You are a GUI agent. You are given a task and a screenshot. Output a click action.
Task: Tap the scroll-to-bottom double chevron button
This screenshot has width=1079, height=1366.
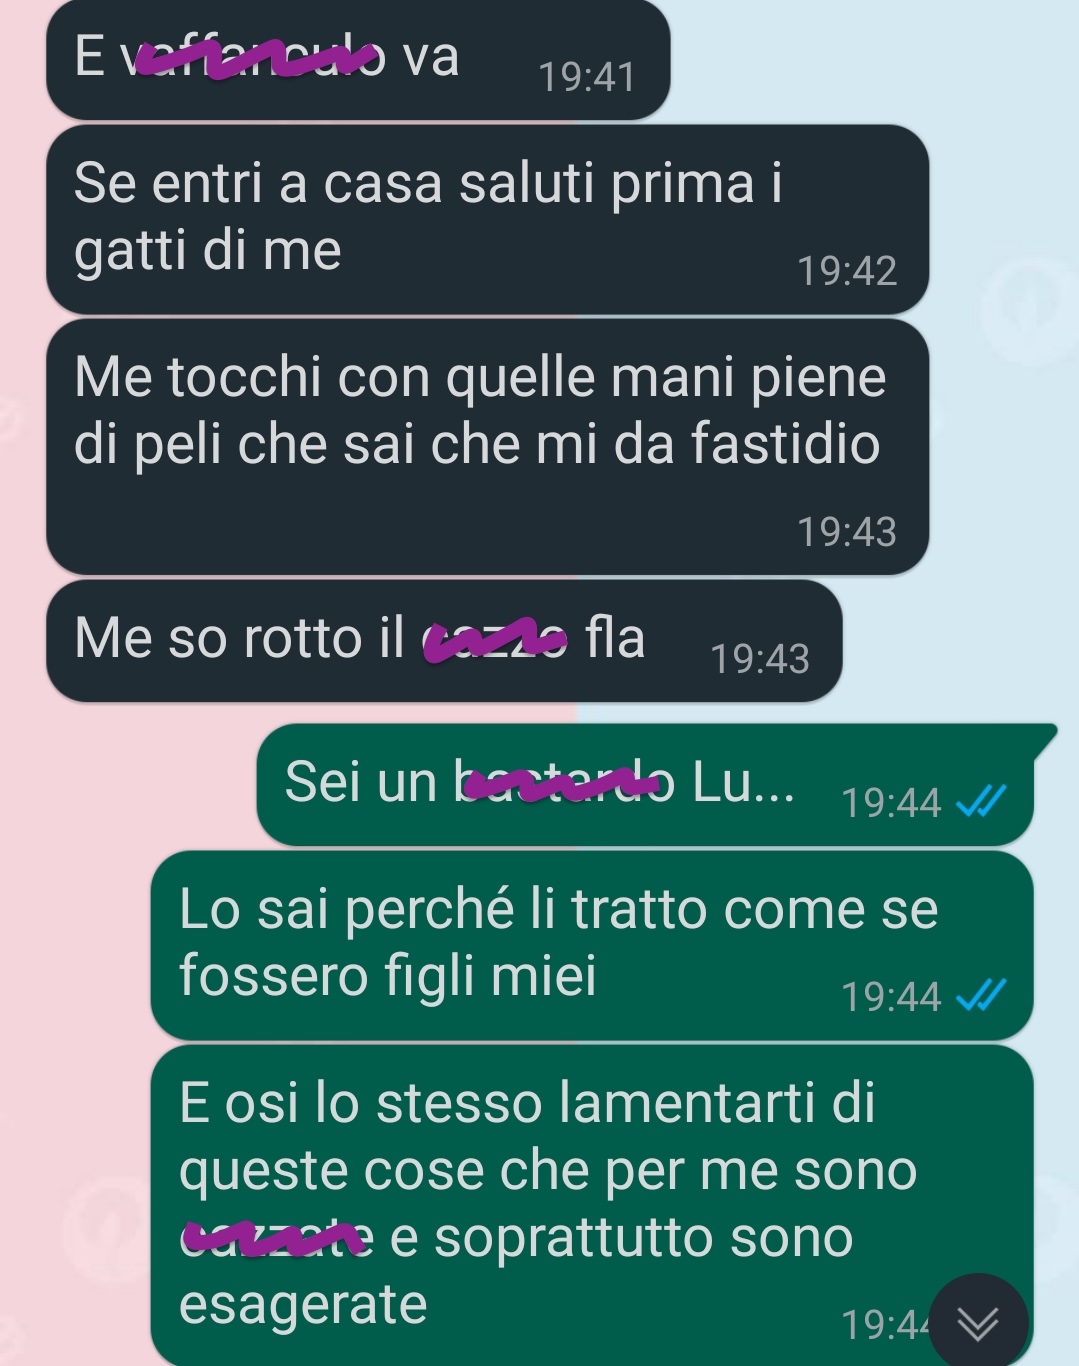(x=978, y=1323)
